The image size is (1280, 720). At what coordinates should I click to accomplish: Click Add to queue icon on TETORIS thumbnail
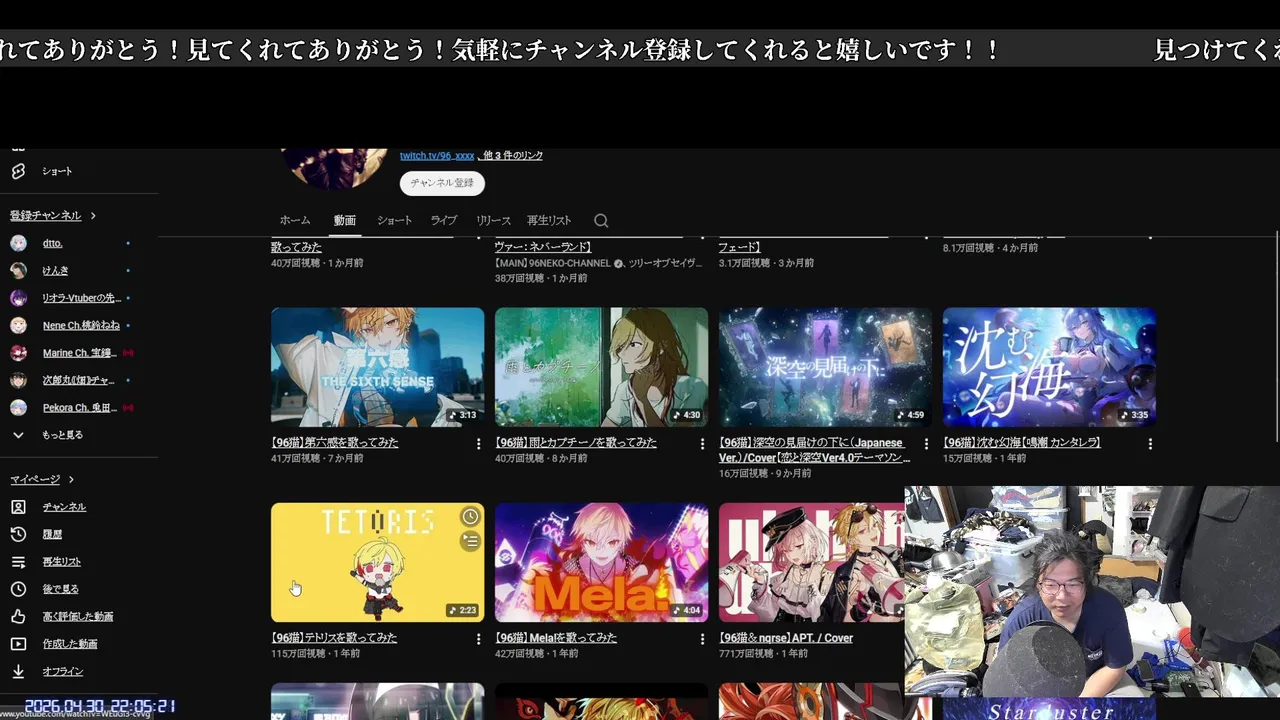[470, 541]
